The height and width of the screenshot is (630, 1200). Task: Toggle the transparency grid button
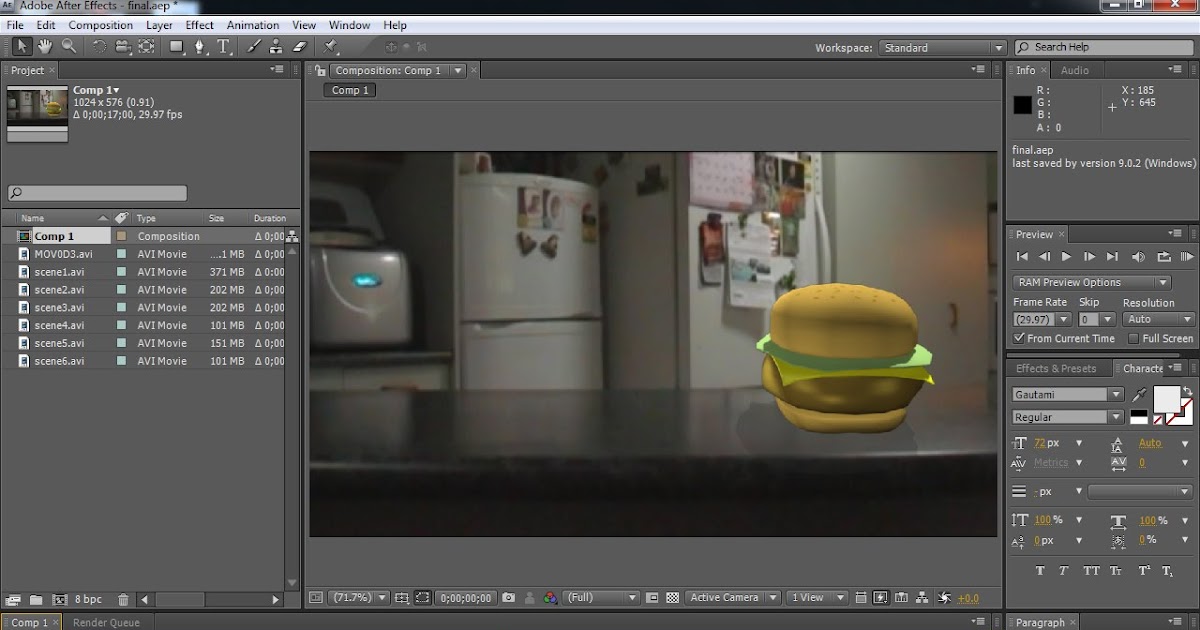pos(673,598)
